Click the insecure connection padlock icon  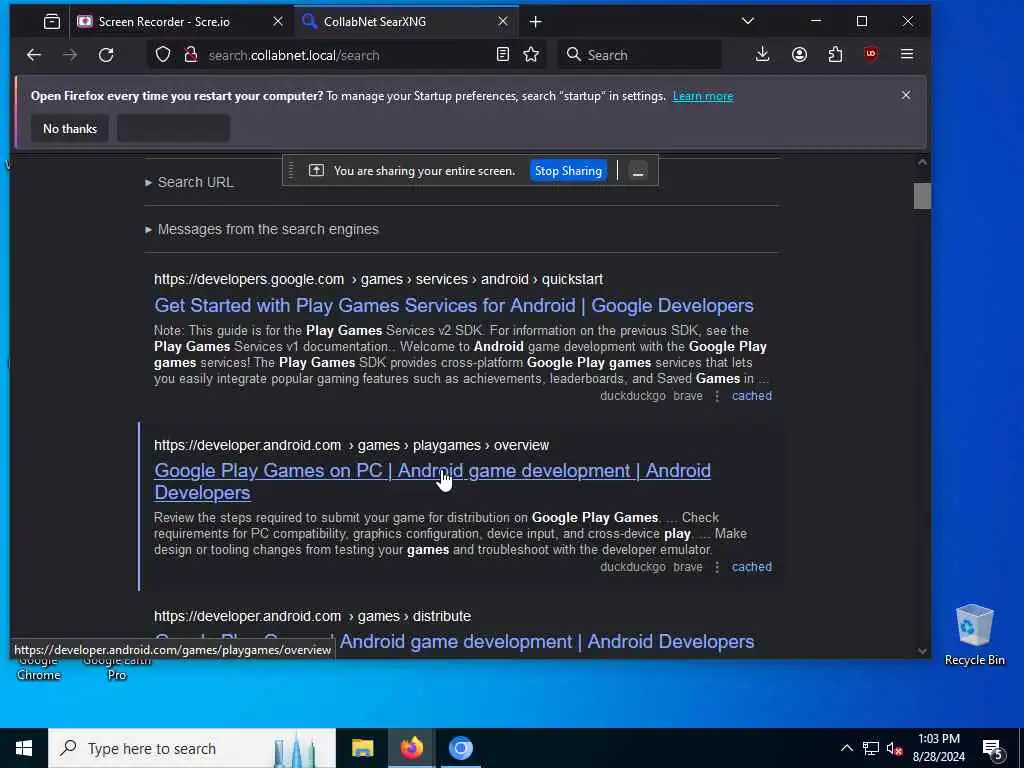click(191, 55)
